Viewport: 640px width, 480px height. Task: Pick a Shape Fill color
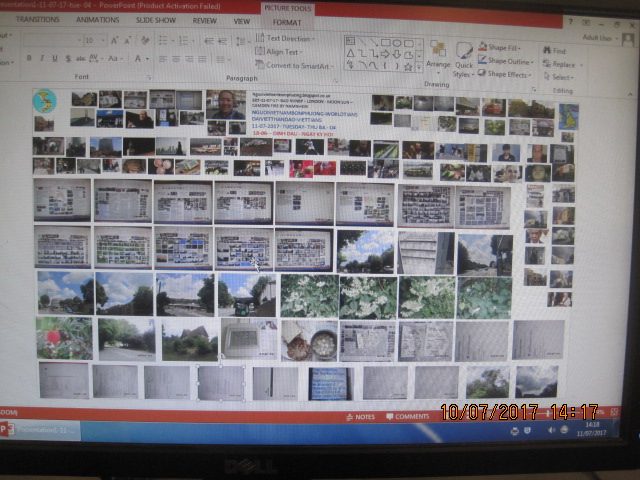pyautogui.click(x=500, y=47)
